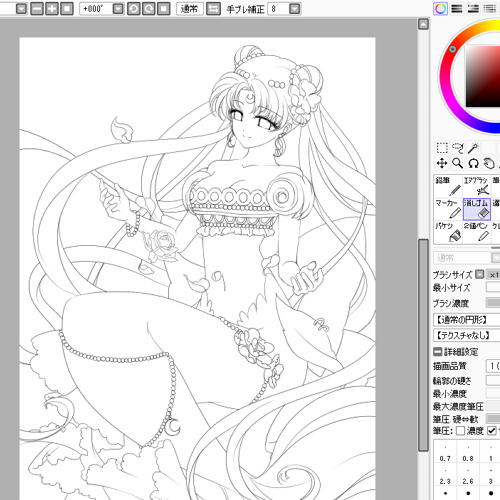Open the 【通常の円形】 brush shape dropdown

pos(467,320)
